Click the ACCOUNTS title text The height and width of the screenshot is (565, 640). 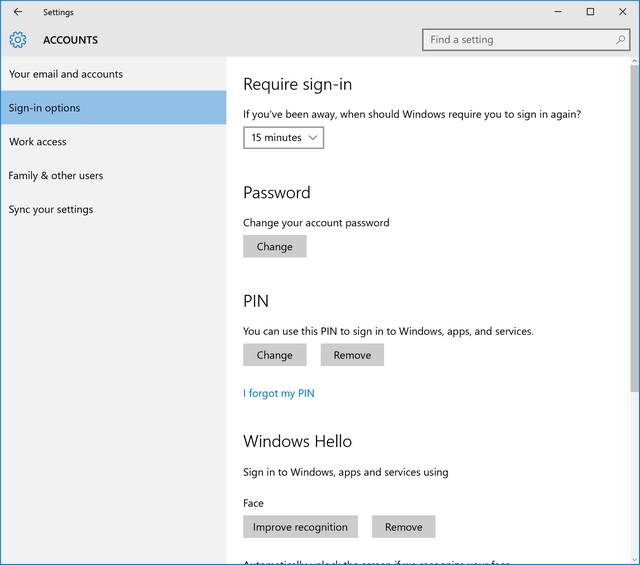pyautogui.click(x=71, y=40)
